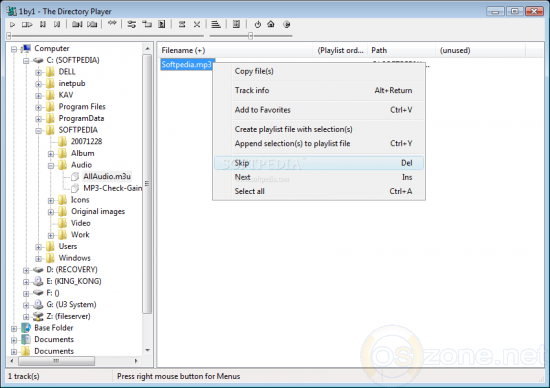Toggle the repeat mode icon
This screenshot has width=550, height=388.
coord(182,25)
